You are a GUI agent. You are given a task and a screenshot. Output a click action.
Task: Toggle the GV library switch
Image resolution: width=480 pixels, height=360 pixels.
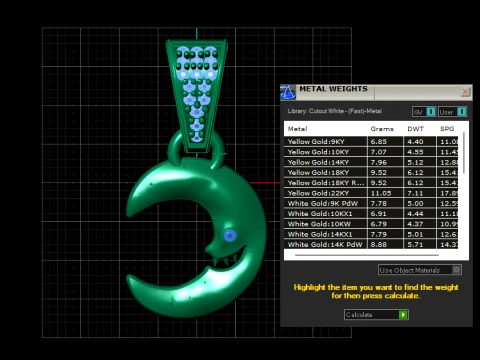(424, 112)
